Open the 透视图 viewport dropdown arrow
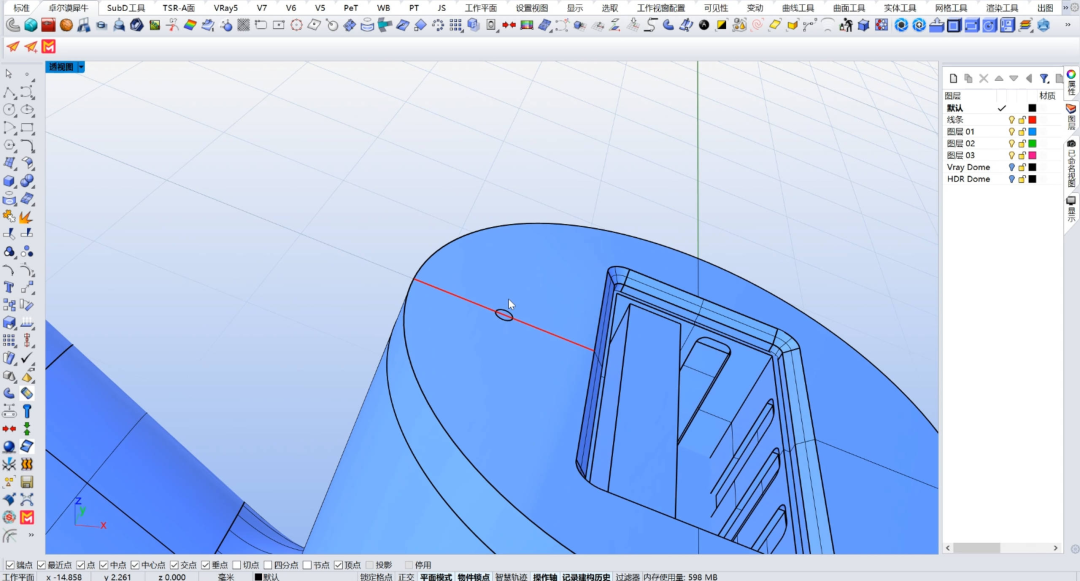 (x=80, y=67)
